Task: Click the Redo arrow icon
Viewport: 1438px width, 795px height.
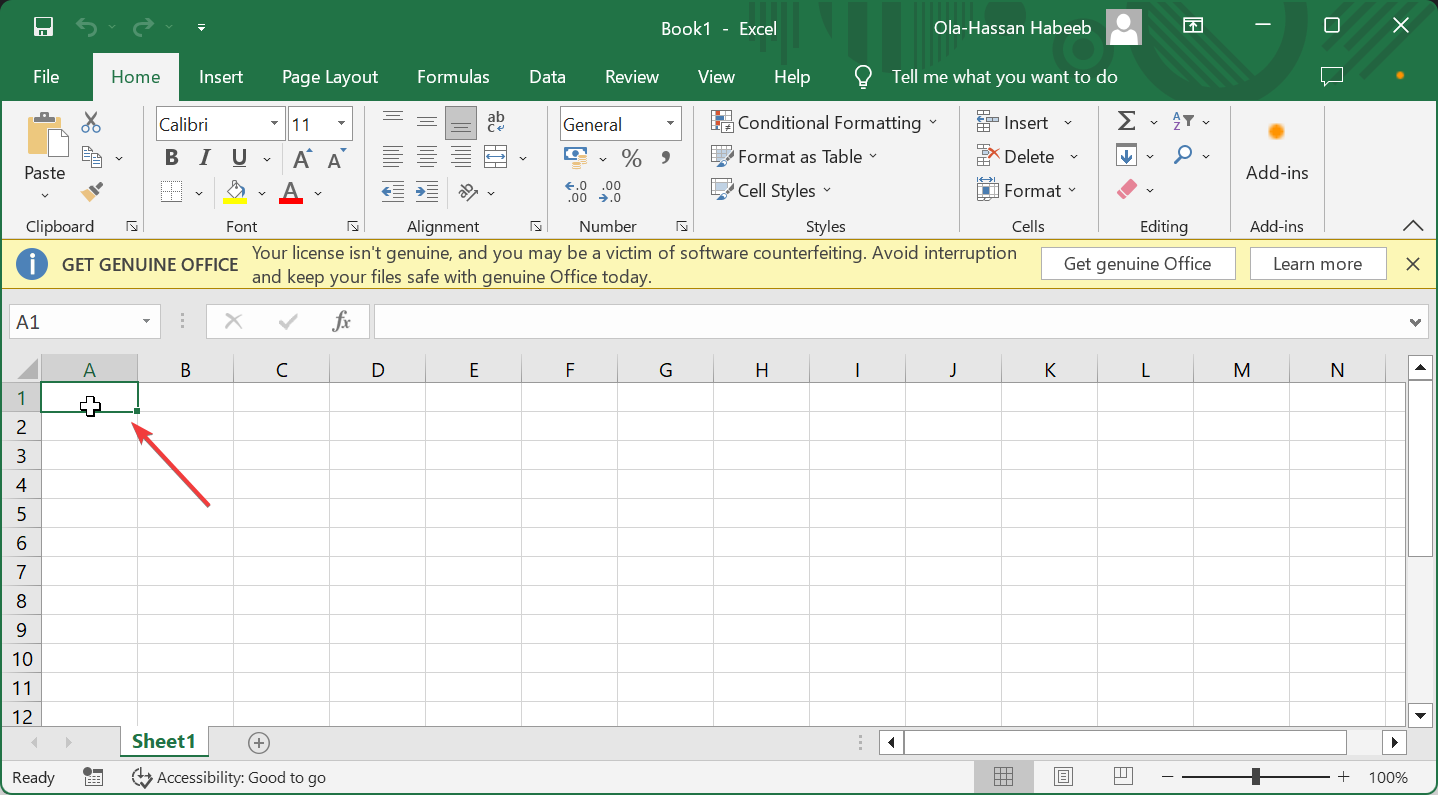Action: (x=143, y=27)
